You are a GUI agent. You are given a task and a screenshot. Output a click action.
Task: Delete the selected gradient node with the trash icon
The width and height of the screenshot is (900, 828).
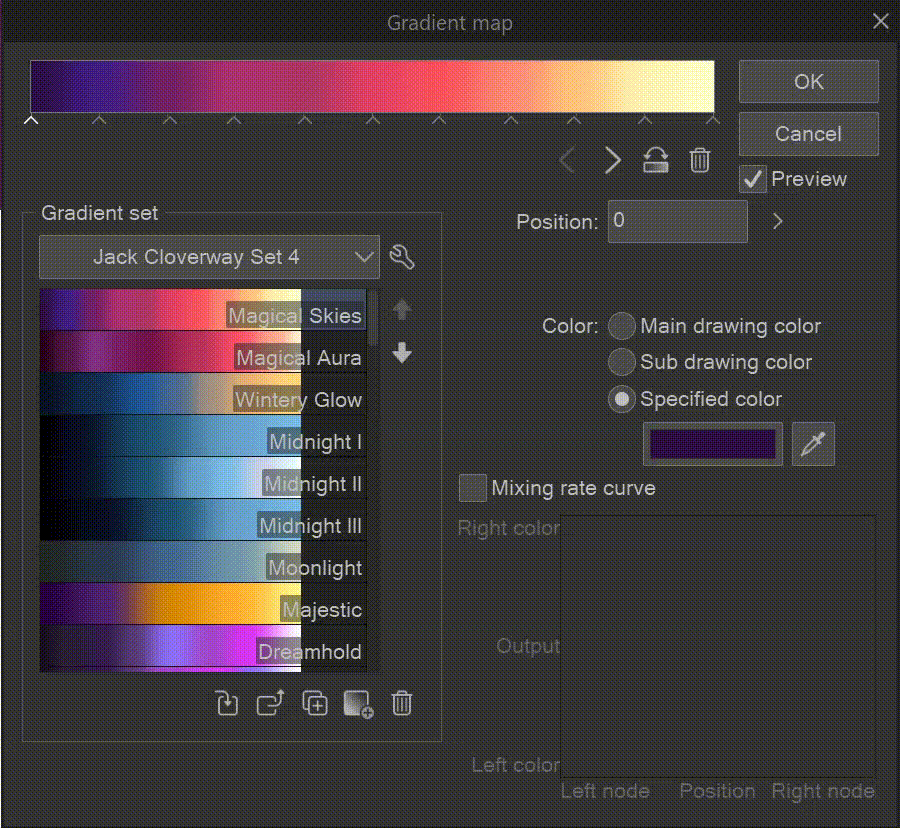click(700, 160)
